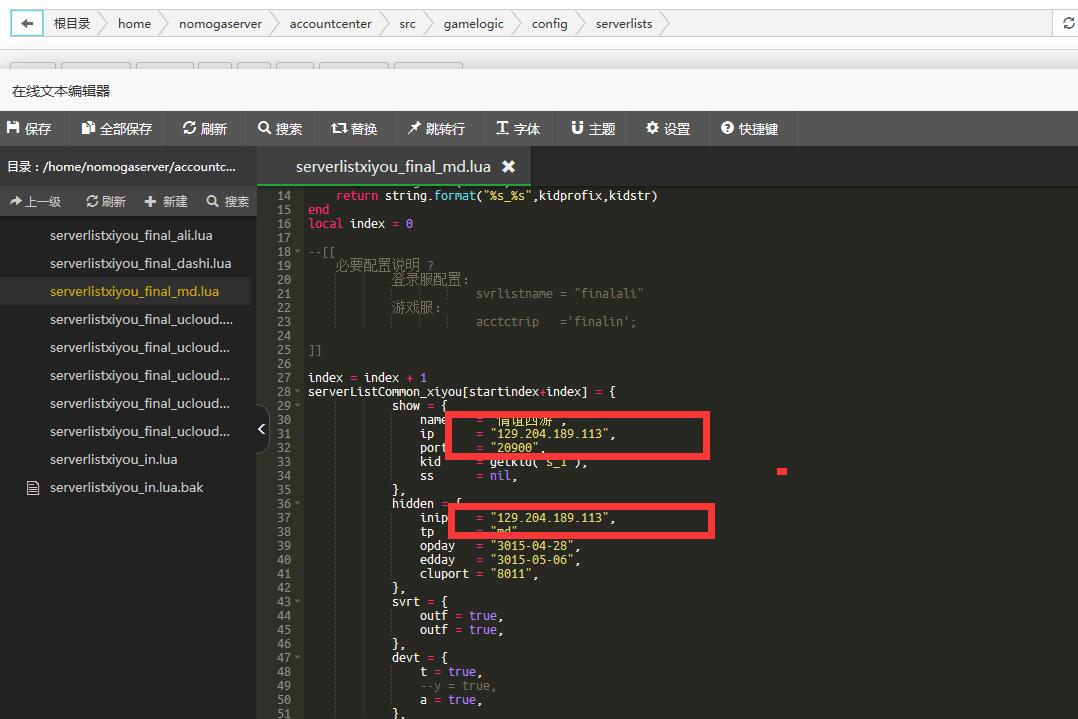The height and width of the screenshot is (719, 1078).
Task: Show 快捷键 keyboard shortcuts help
Action: [x=750, y=129]
